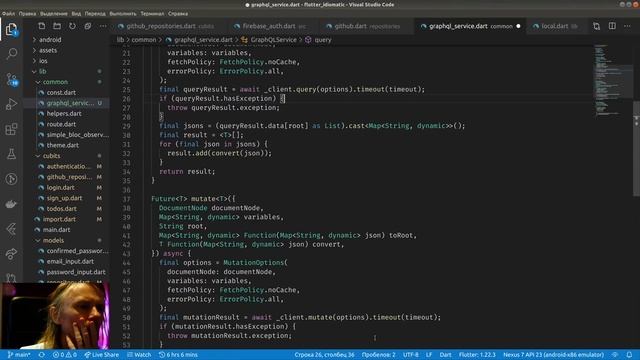Click Flutter: 1.22.3 version status

tap(477, 355)
